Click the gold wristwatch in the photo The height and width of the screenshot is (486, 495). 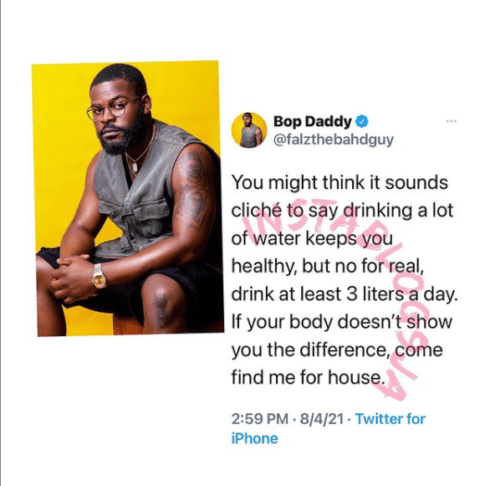point(99,276)
